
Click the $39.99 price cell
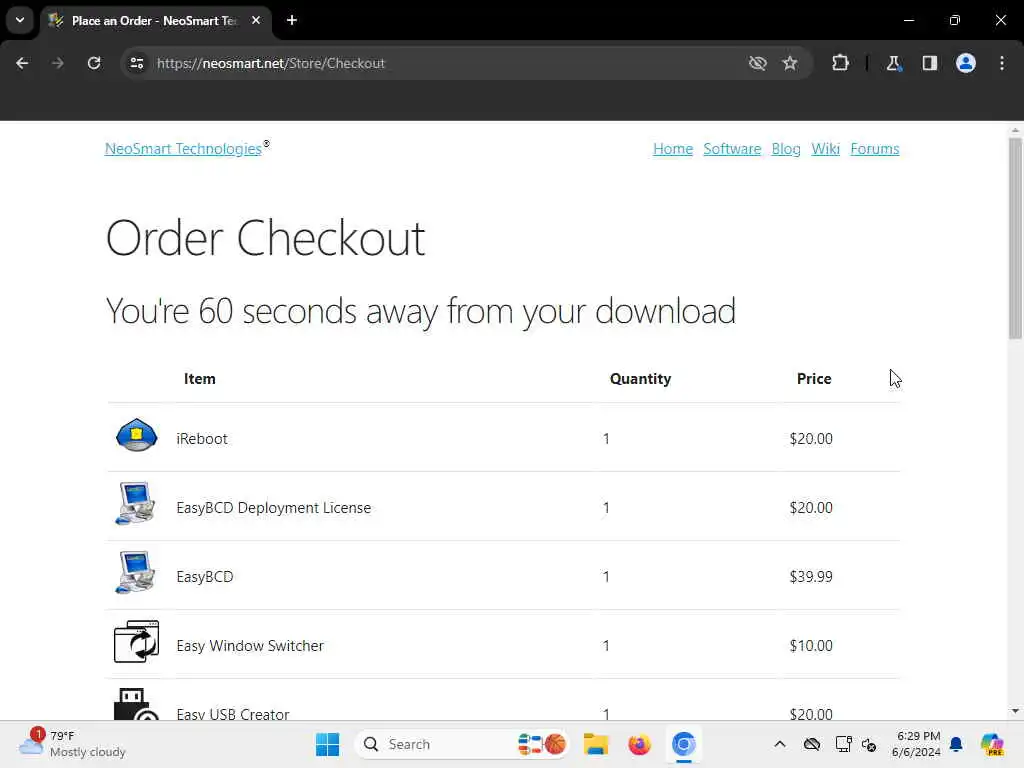pyautogui.click(x=811, y=577)
